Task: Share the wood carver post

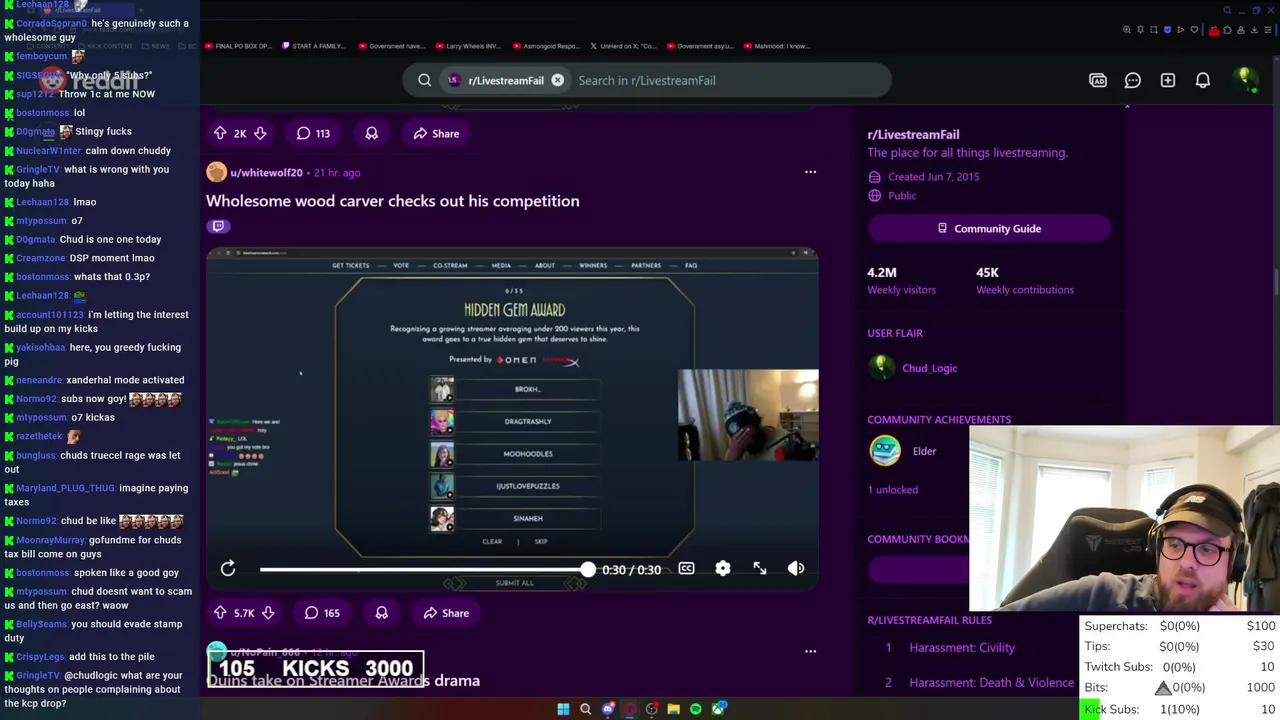Action: pyautogui.click(x=446, y=613)
